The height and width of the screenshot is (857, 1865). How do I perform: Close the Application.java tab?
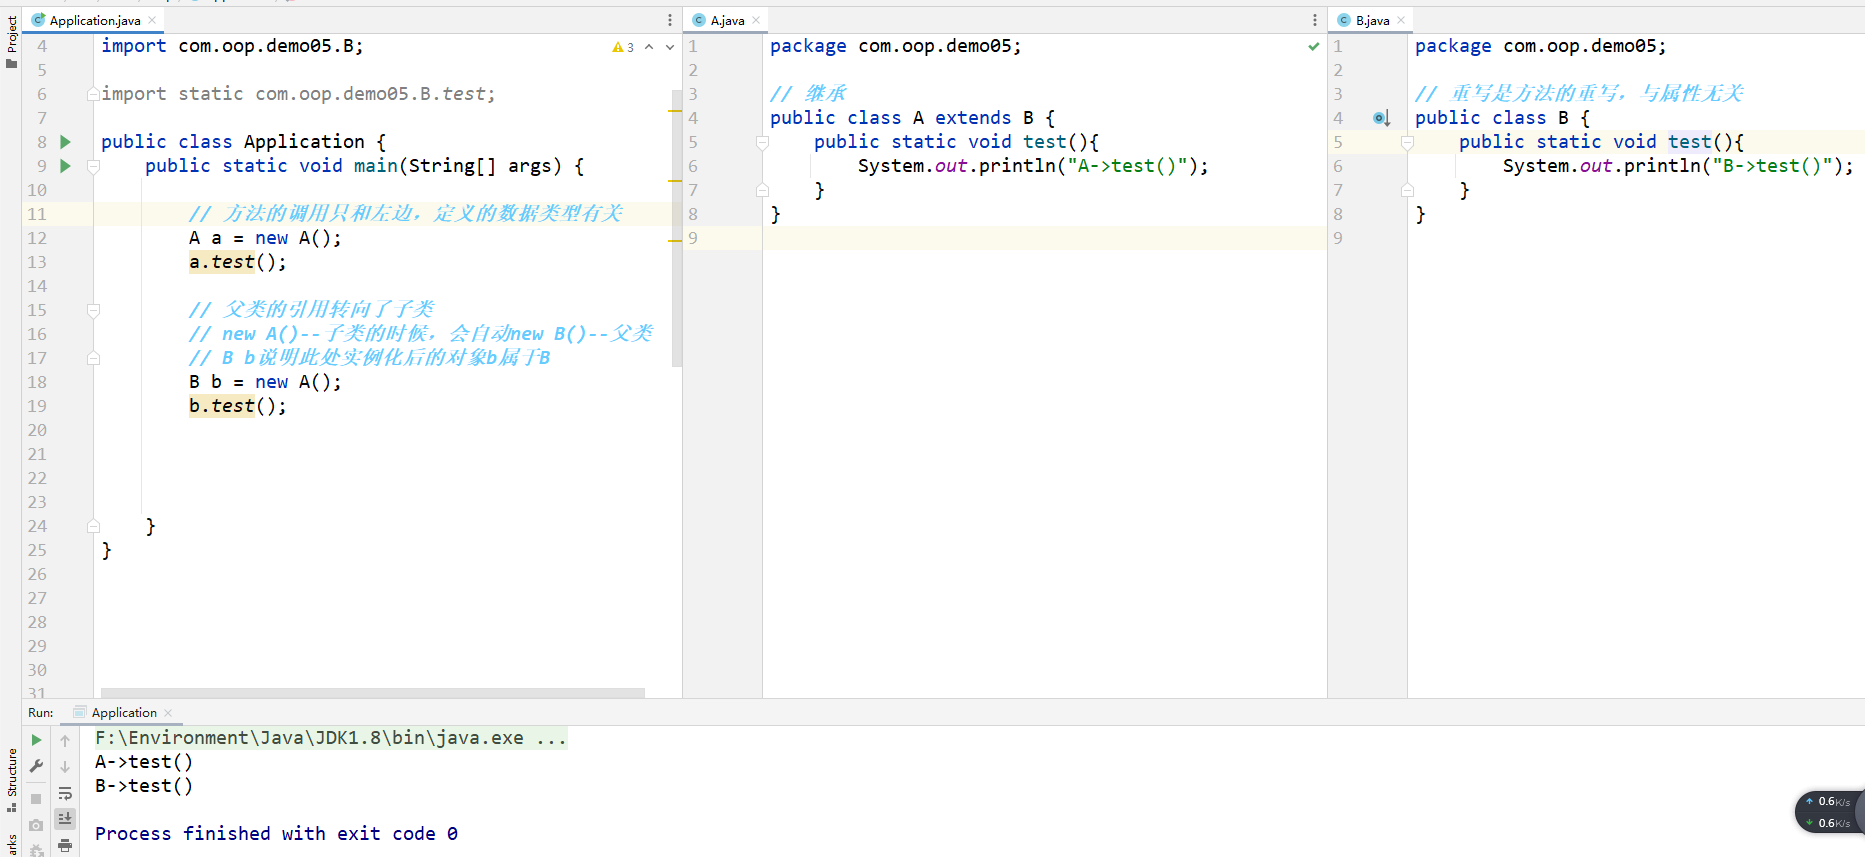point(152,20)
